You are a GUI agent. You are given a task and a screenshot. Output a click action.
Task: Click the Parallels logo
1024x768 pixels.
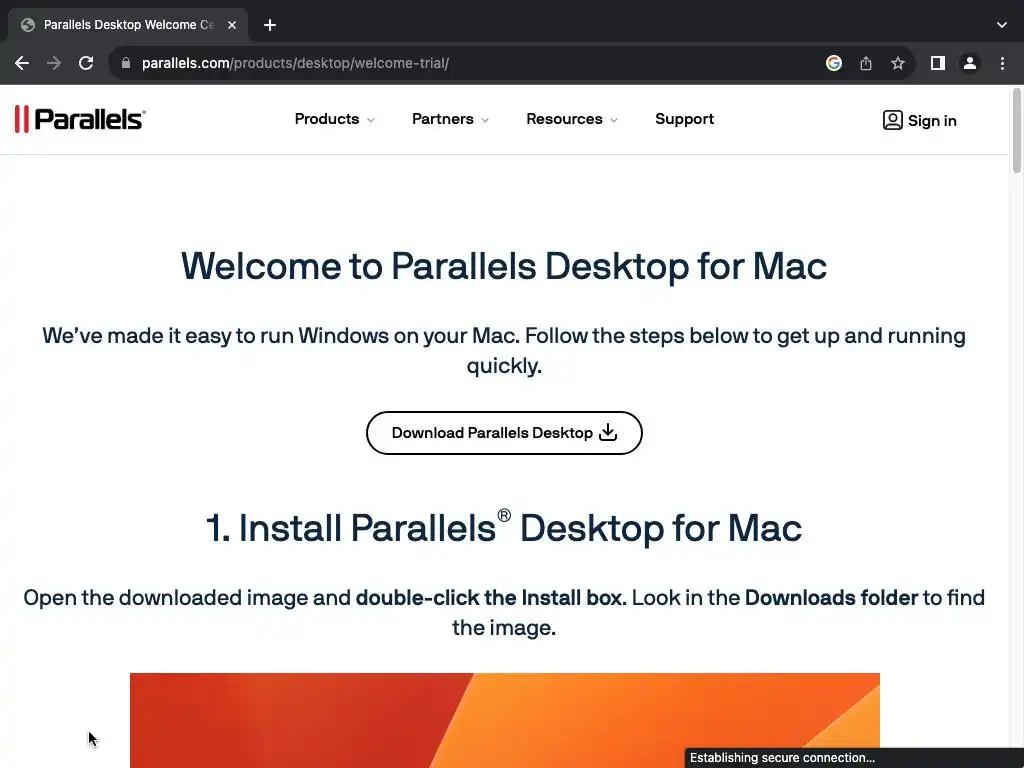[x=80, y=120]
